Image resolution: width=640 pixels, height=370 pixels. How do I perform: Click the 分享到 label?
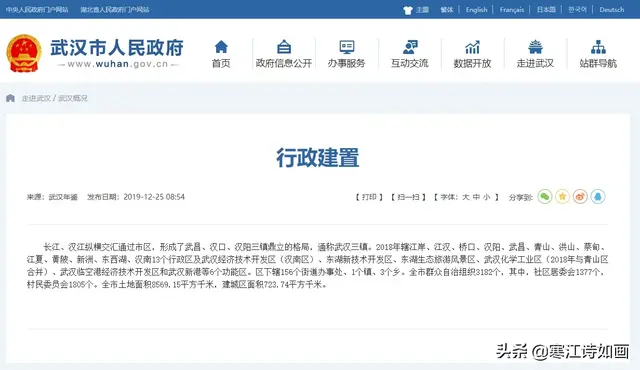521,197
